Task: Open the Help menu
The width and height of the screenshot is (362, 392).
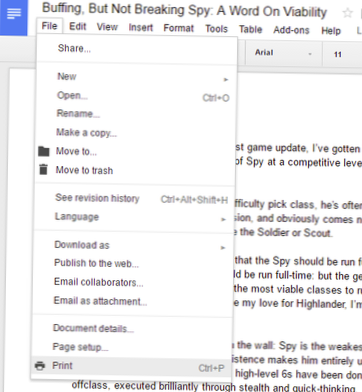Action: [x=331, y=31]
